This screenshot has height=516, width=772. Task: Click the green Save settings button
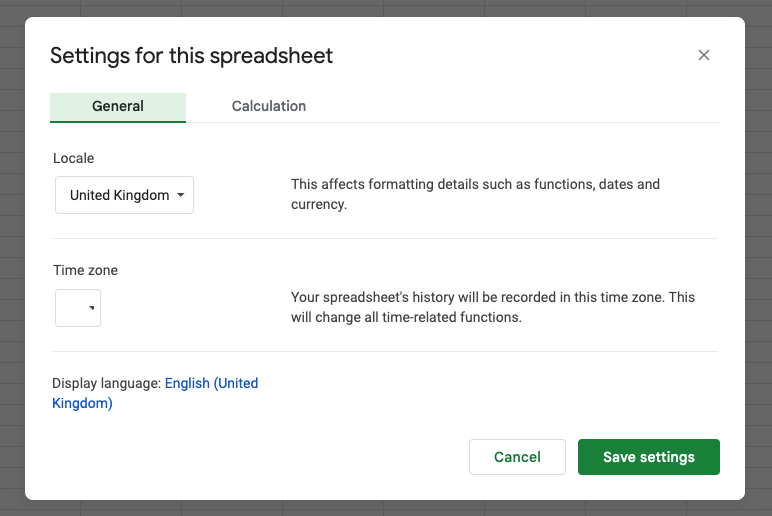coord(649,457)
